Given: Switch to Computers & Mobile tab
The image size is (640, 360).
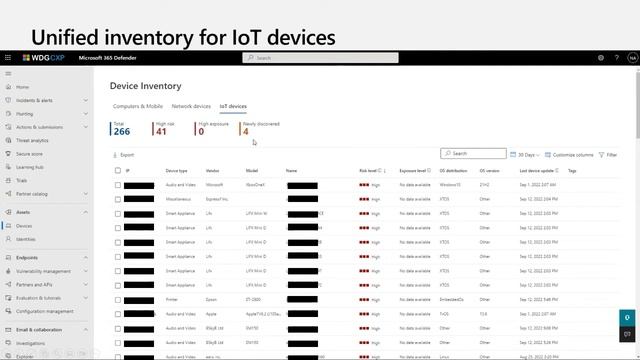Looking at the screenshot, I should [x=138, y=106].
